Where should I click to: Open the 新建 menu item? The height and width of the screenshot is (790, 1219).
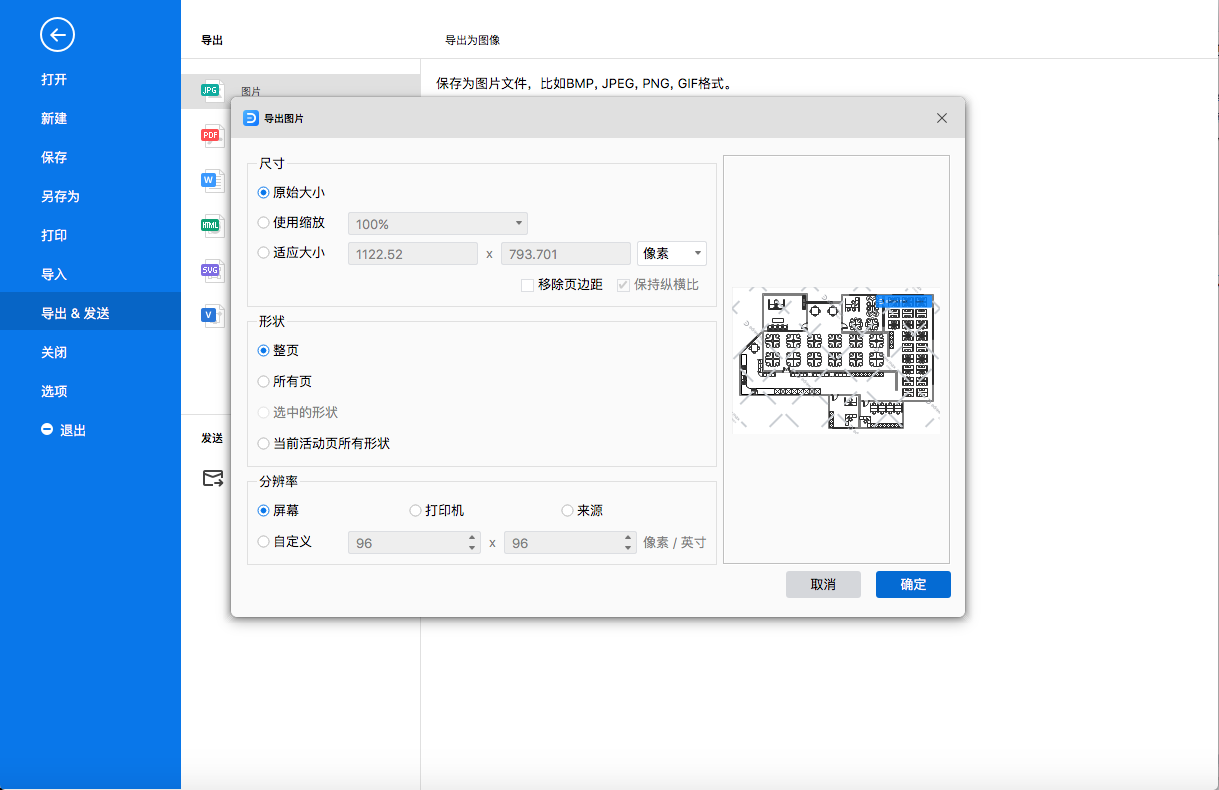pos(54,118)
